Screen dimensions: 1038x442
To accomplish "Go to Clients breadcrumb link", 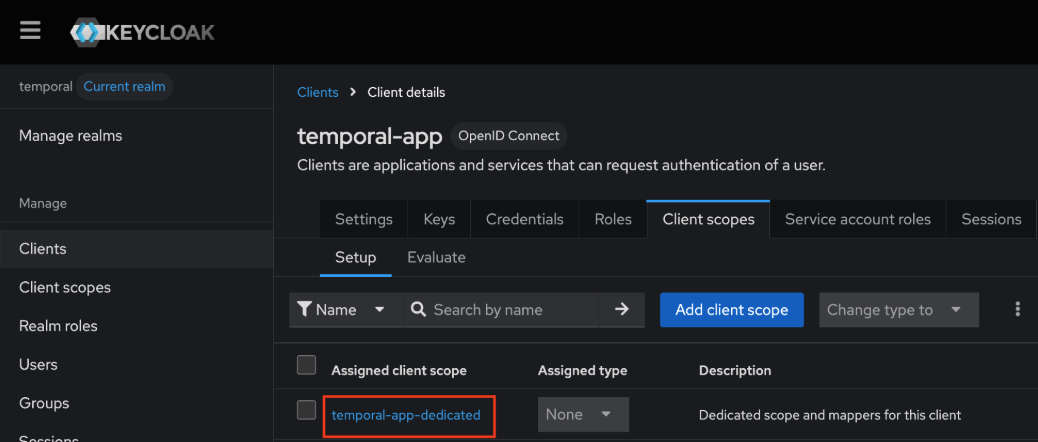I will tap(318, 92).
